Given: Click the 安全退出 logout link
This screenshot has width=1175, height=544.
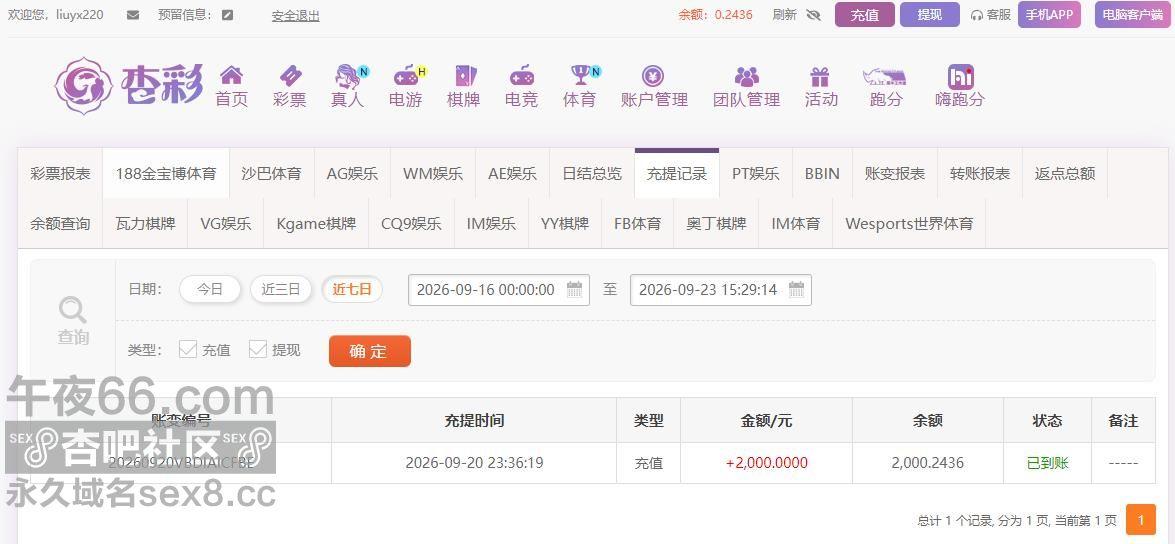Looking at the screenshot, I should [295, 15].
